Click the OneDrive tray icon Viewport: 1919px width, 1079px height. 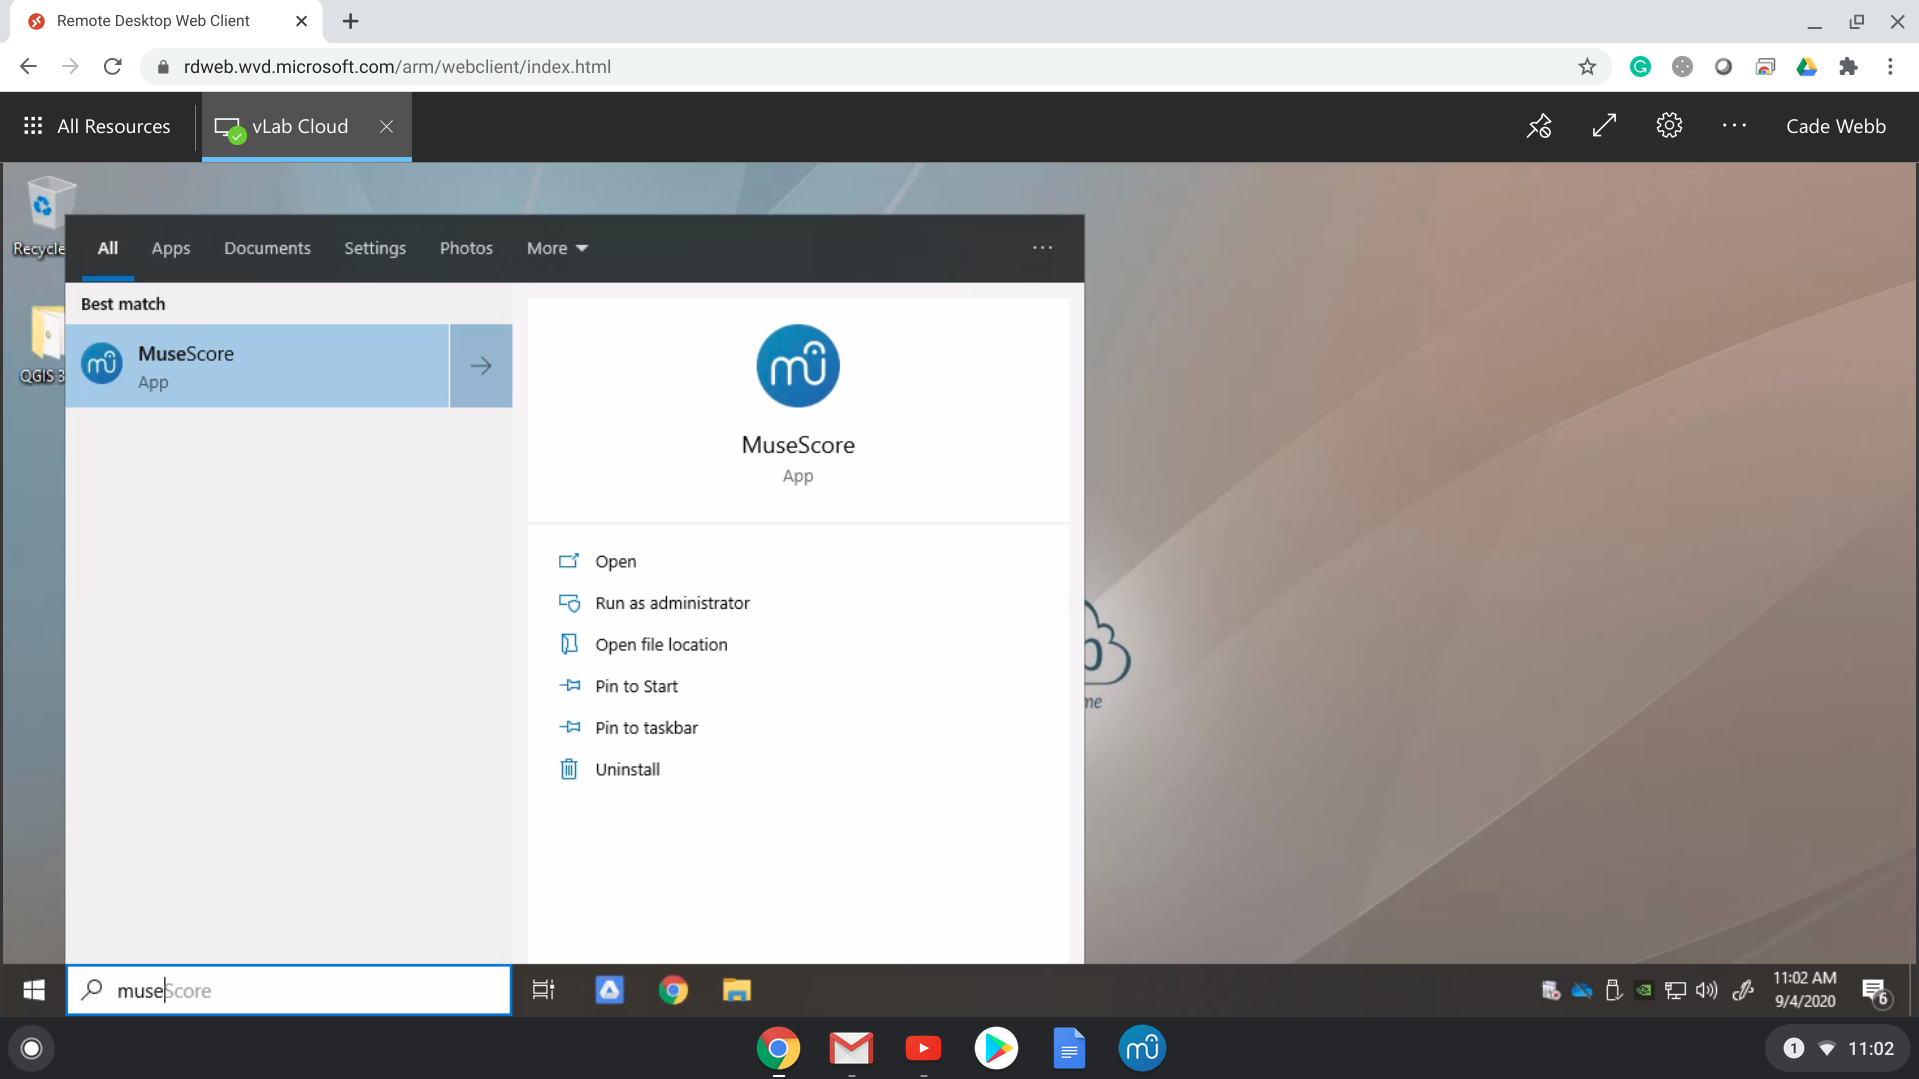(1582, 990)
